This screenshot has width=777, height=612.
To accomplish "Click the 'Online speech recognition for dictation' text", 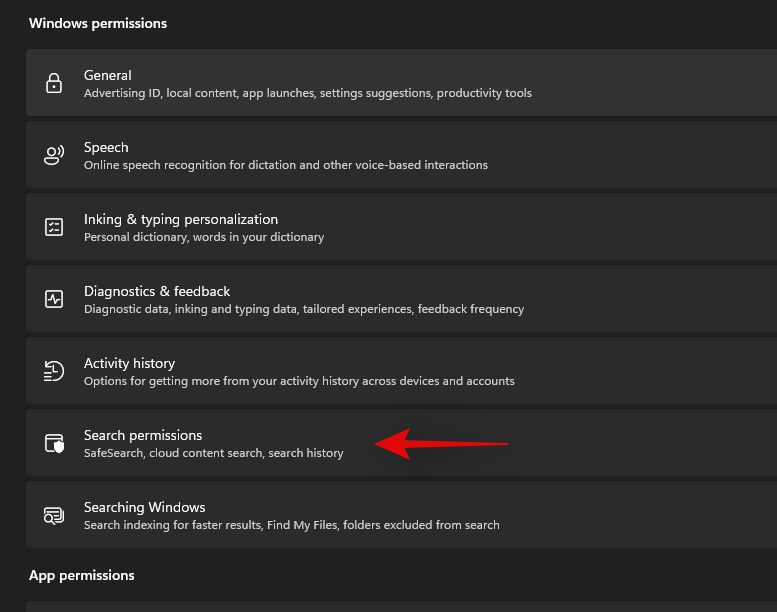I will (286, 165).
